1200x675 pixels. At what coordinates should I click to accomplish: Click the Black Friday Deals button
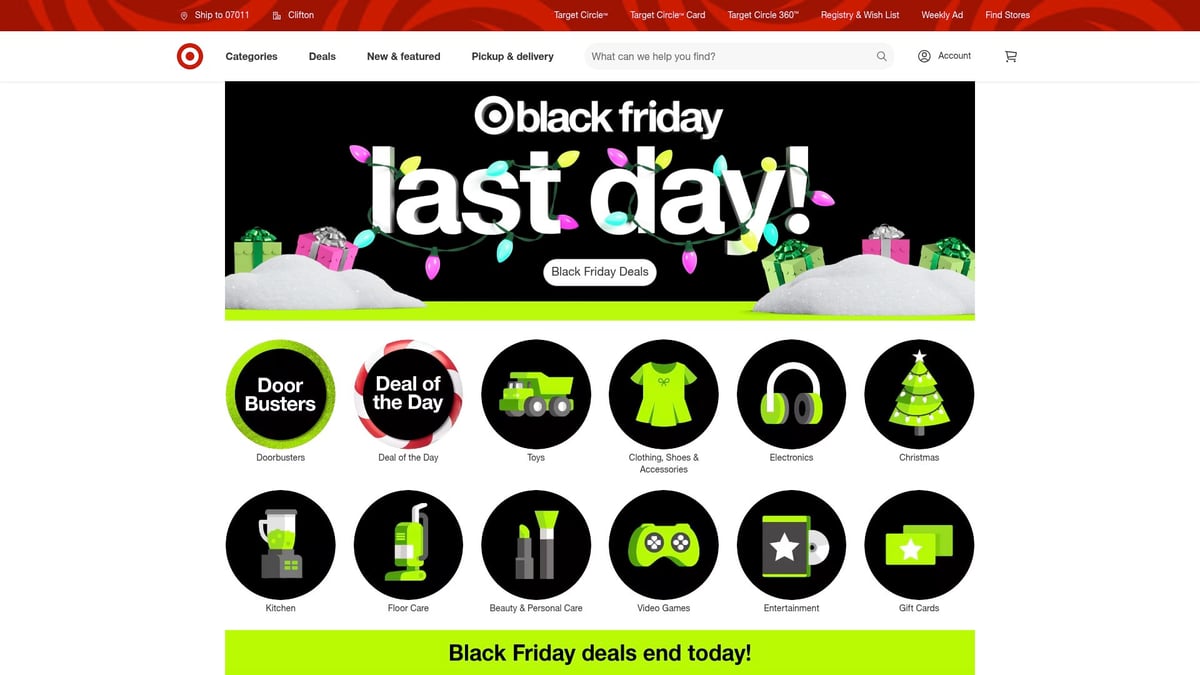tap(600, 271)
